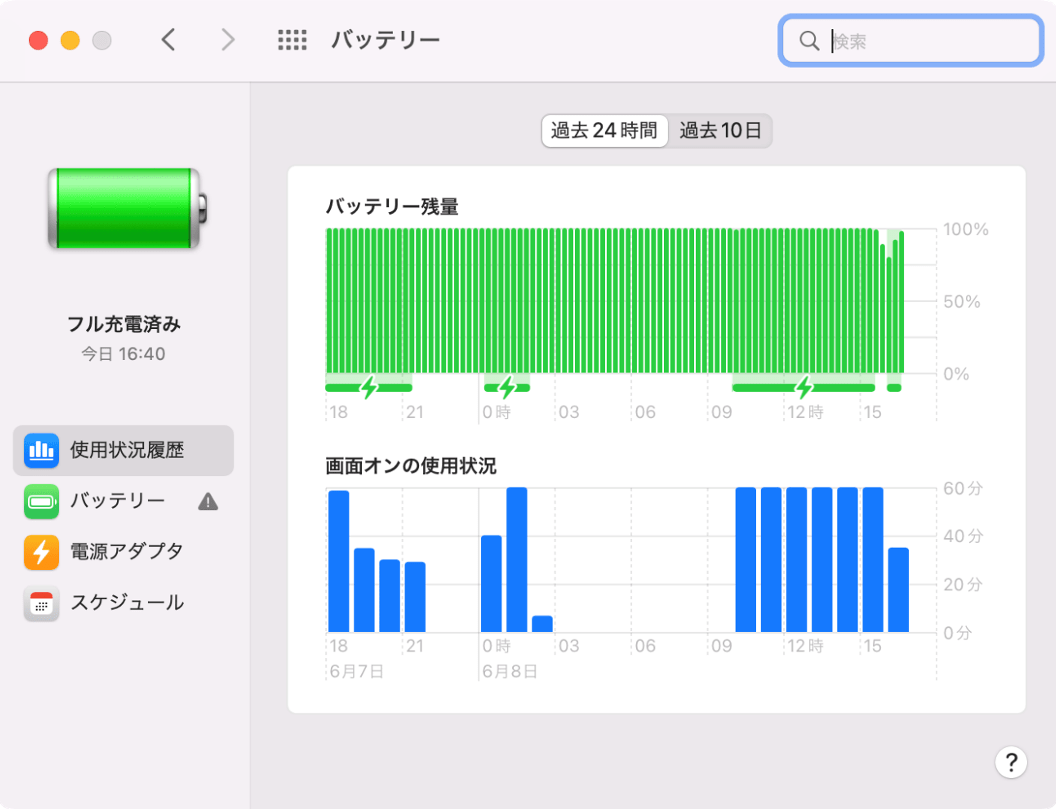Click the 画面オンの使用状況 chart heading
This screenshot has height=809, width=1056.
click(x=411, y=465)
